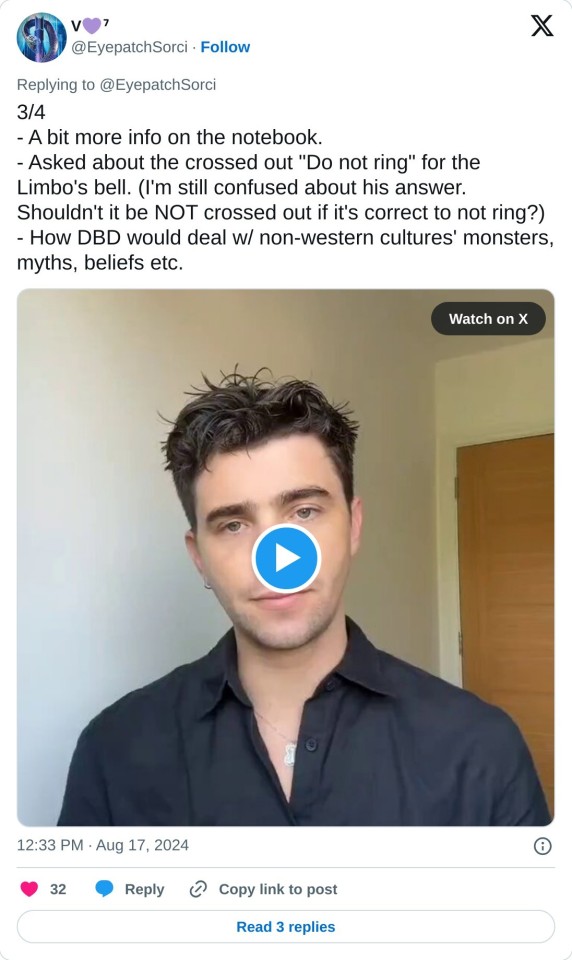The width and height of the screenshot is (572, 960).
Task: Click the reply speech bubble icon
Action: tap(104, 889)
